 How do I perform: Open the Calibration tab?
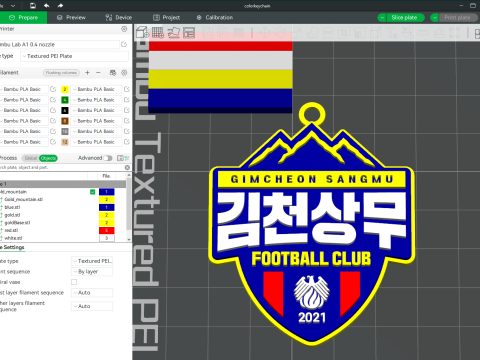(x=215, y=18)
